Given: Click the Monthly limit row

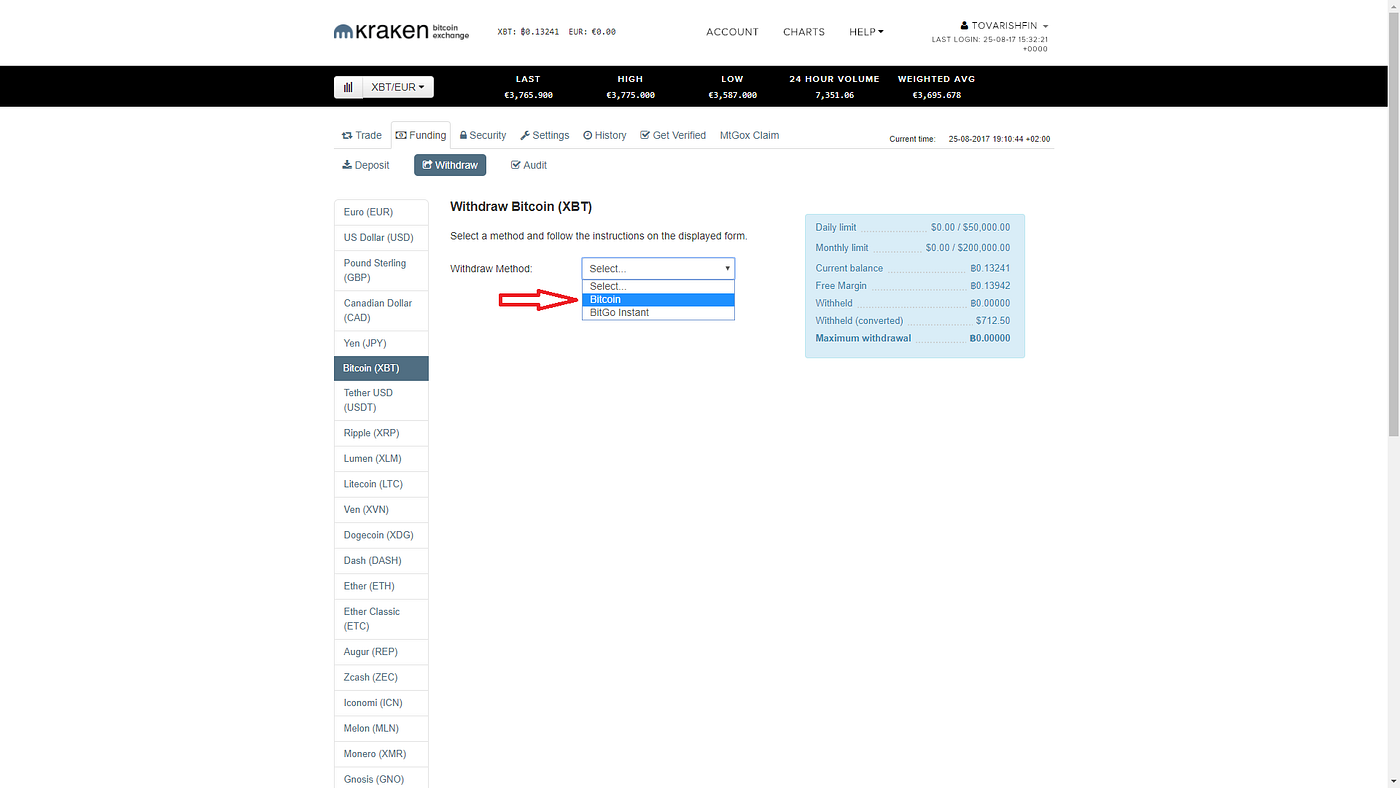Looking at the screenshot, I should pyautogui.click(x=913, y=247).
